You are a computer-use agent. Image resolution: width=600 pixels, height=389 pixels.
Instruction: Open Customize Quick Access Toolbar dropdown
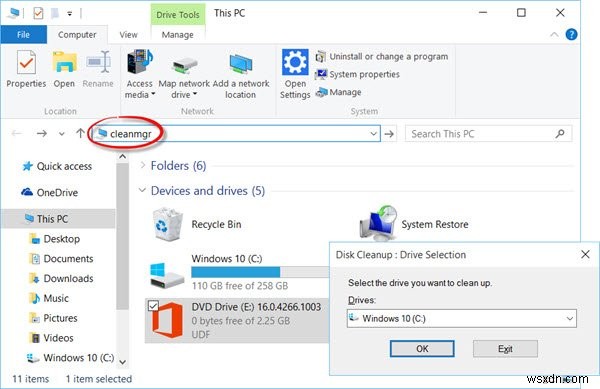click(70, 14)
